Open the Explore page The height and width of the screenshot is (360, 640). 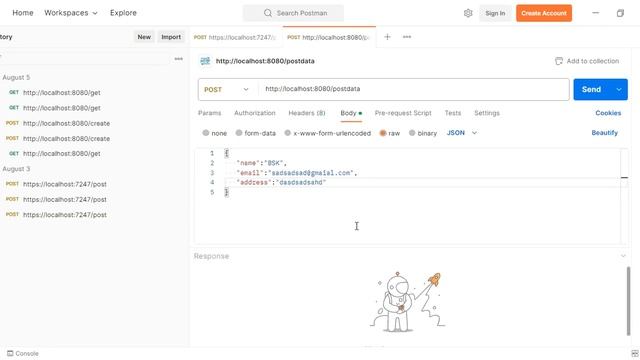[x=123, y=13]
